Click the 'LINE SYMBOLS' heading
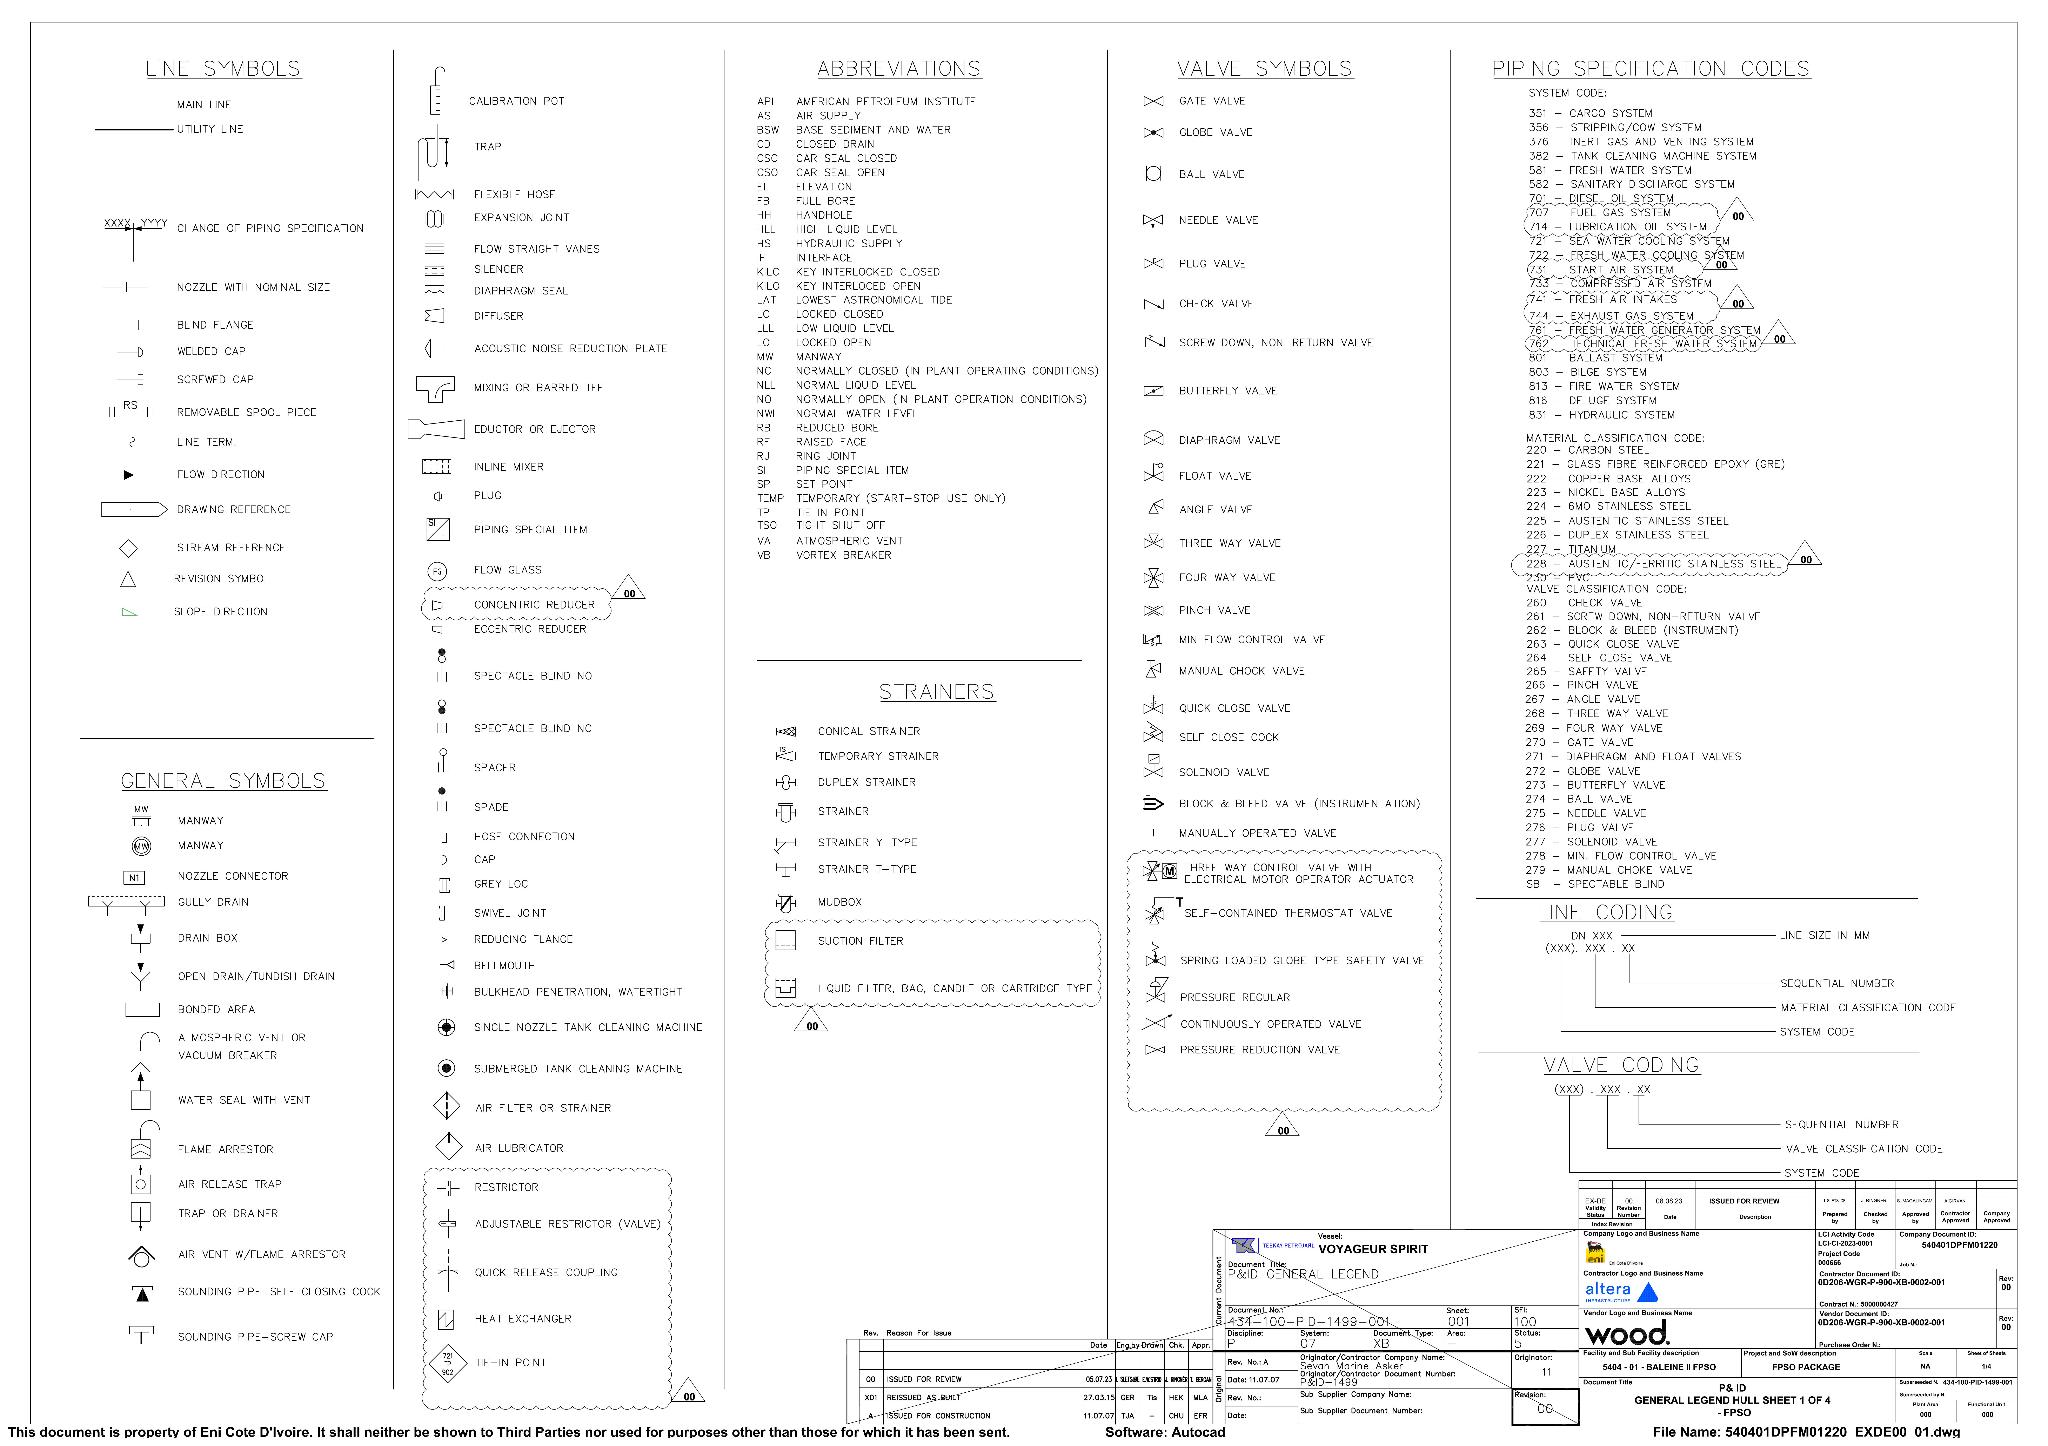 tap(223, 69)
